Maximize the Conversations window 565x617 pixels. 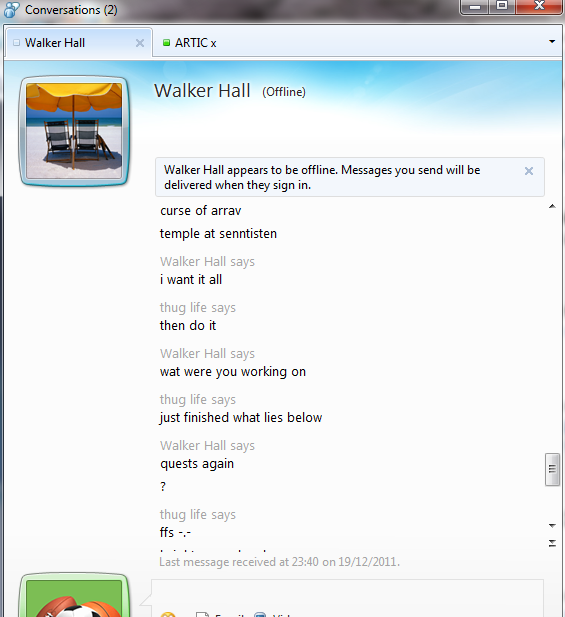click(502, 6)
